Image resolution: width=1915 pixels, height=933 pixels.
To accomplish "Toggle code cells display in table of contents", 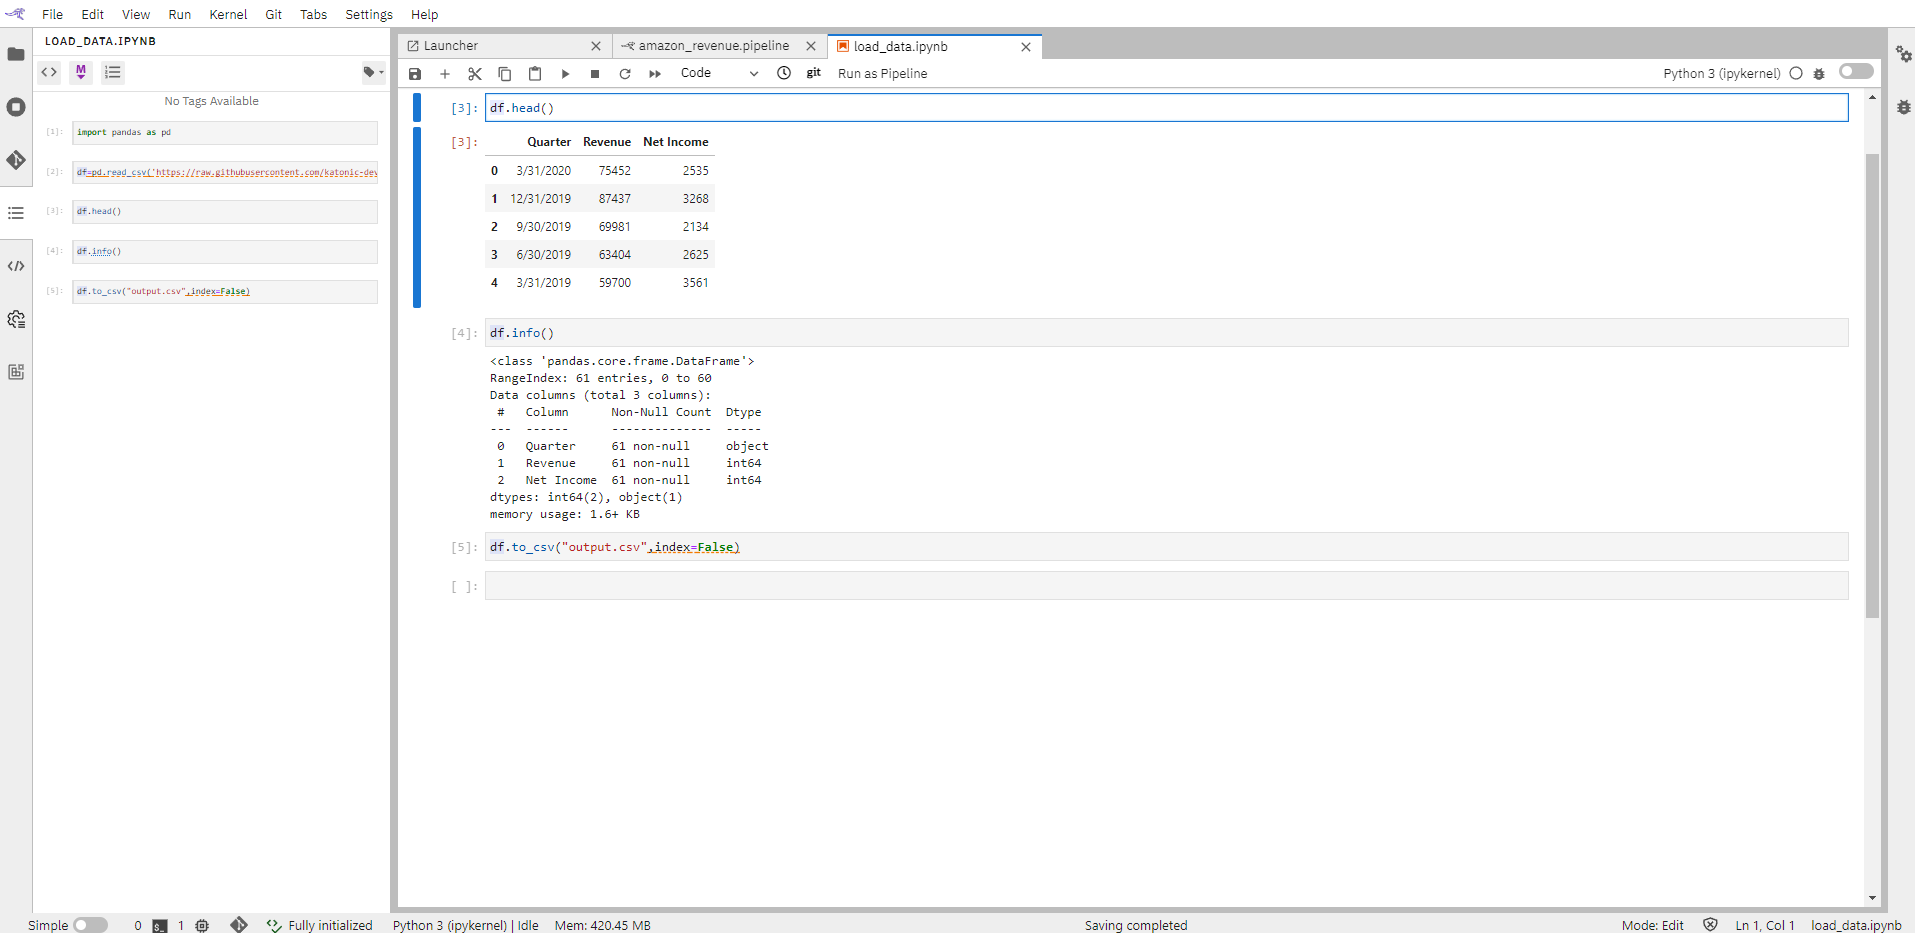I will coord(49,72).
